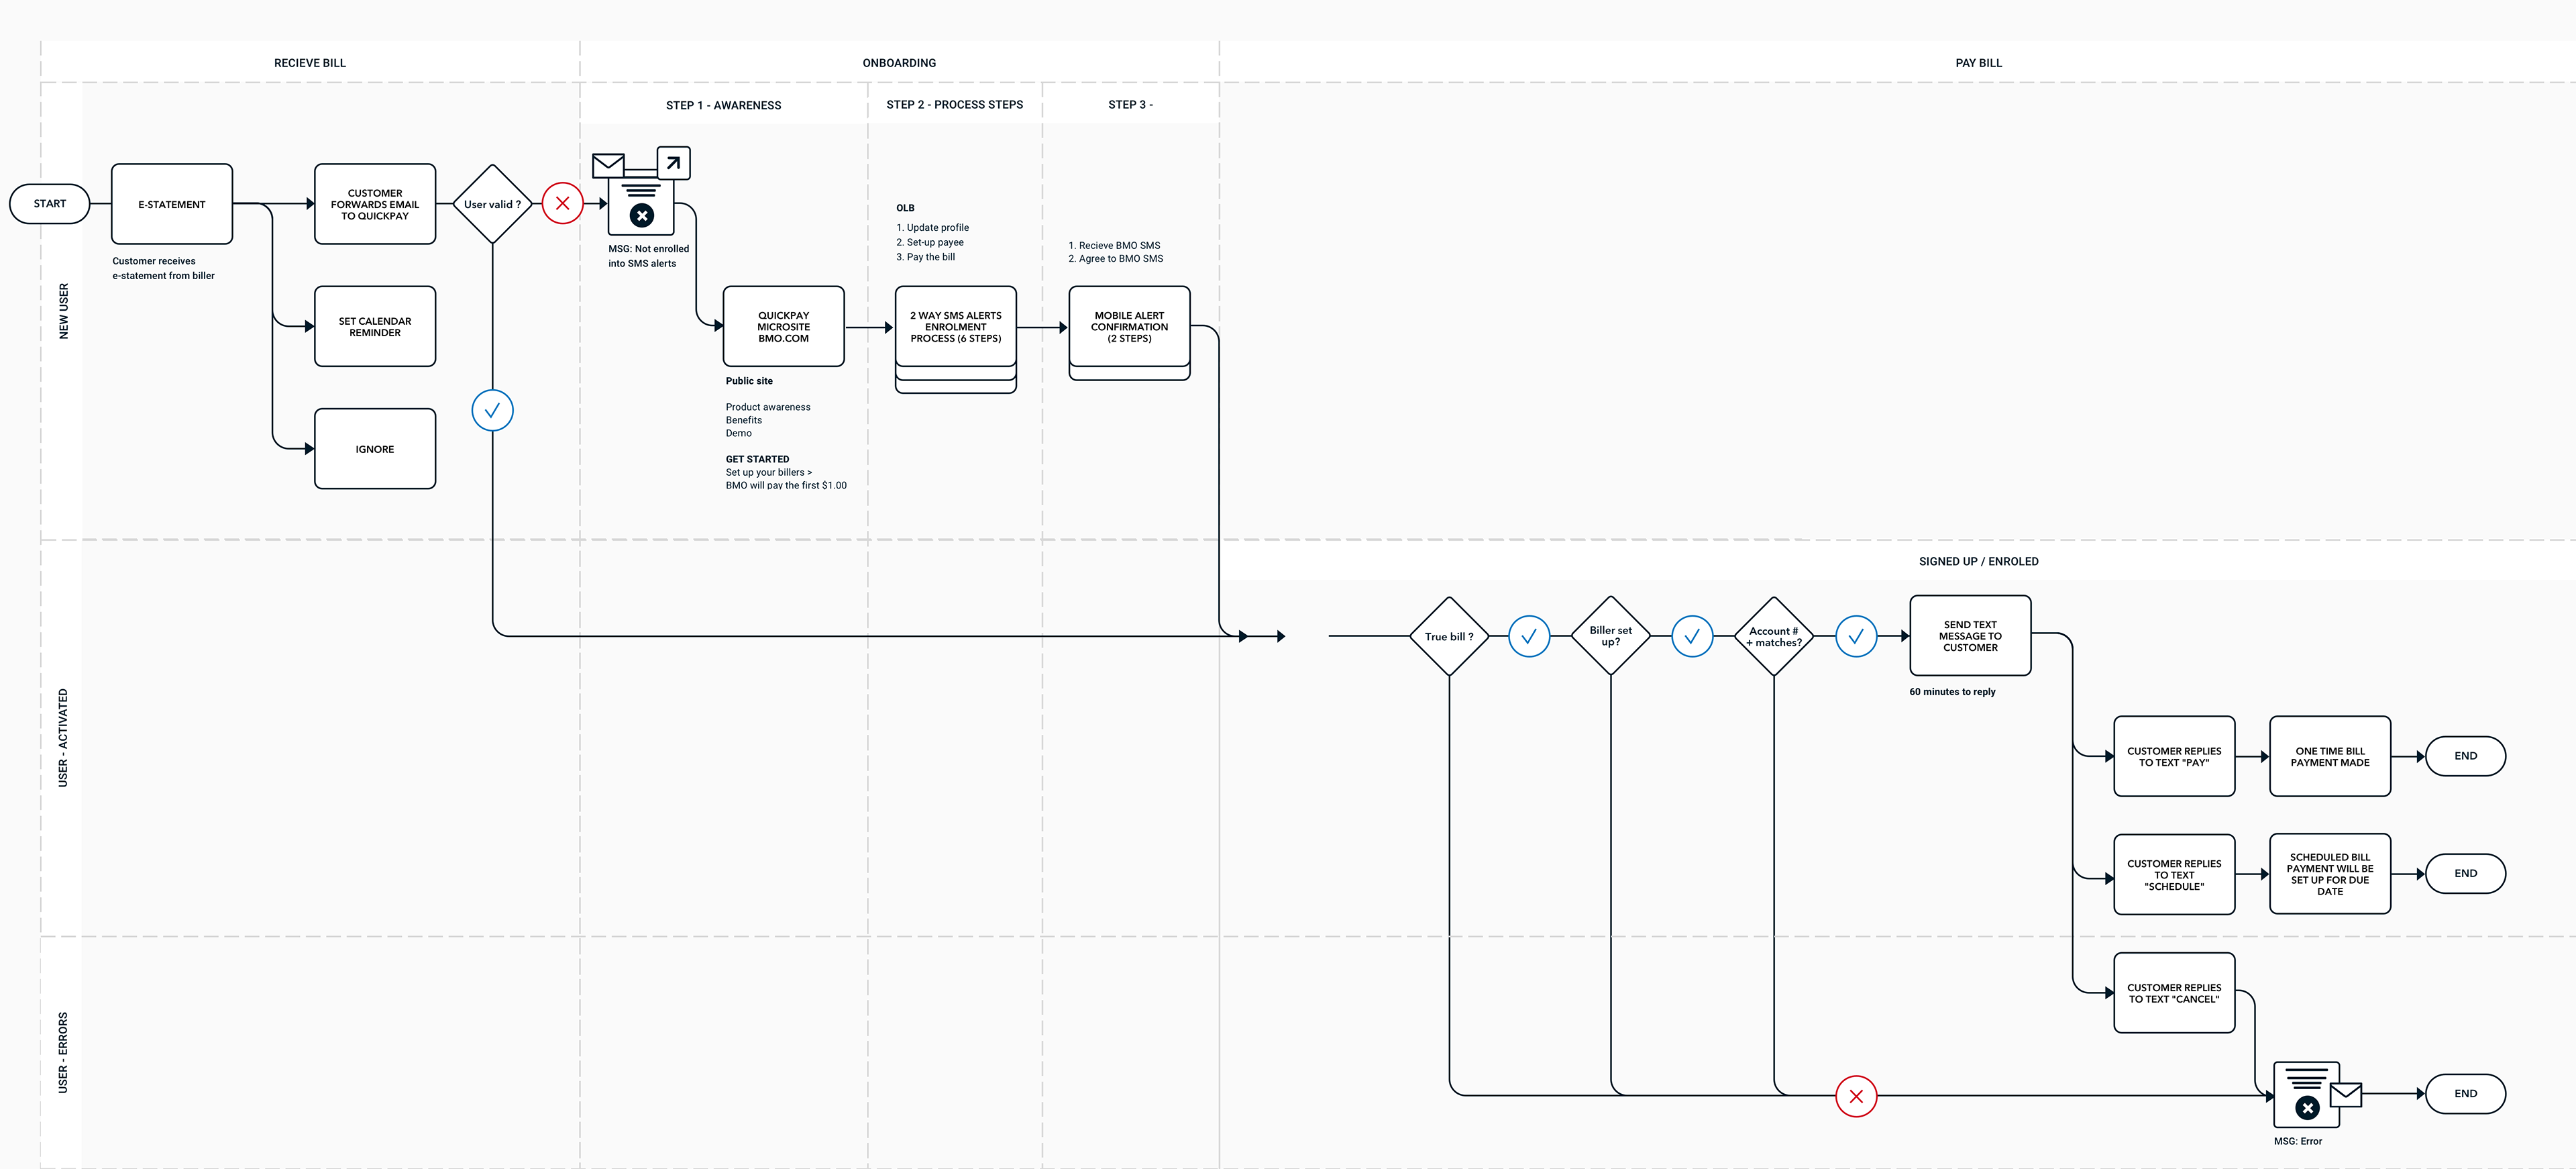Click the checkmark after Biller set up
The width and height of the screenshot is (2576, 1169).
(x=1692, y=636)
